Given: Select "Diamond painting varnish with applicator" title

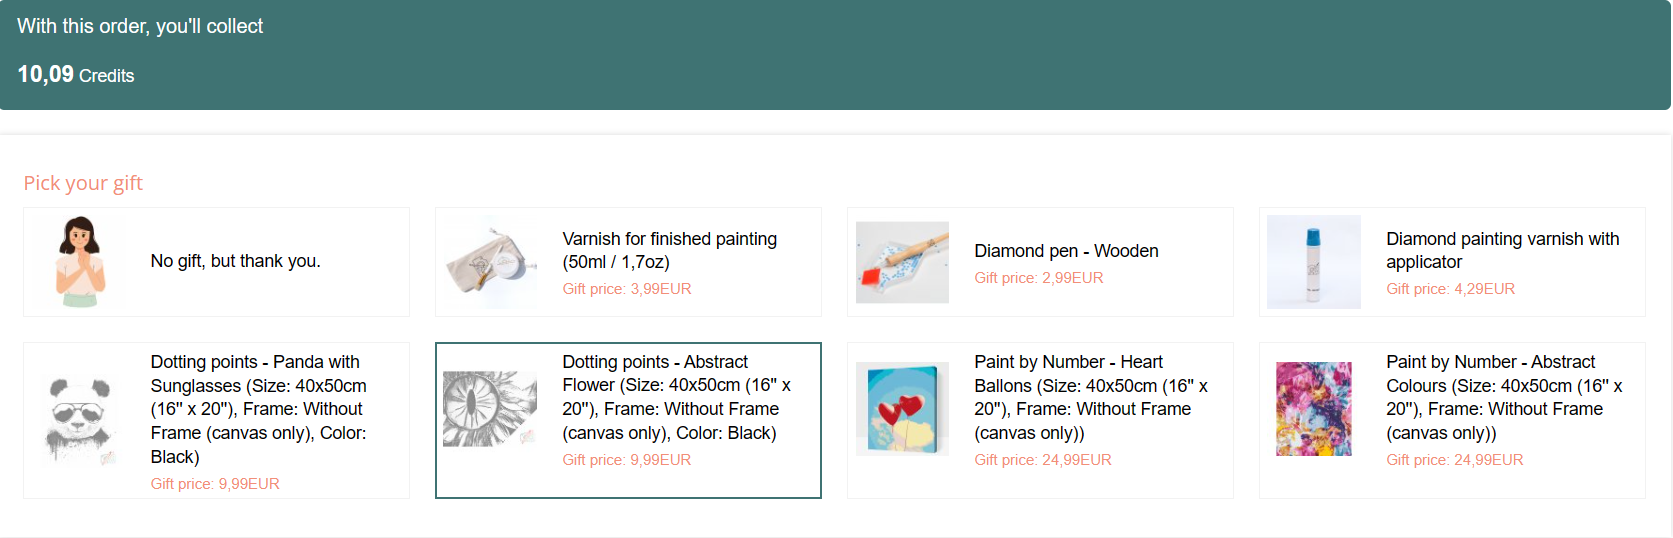Looking at the screenshot, I should click(1502, 250).
